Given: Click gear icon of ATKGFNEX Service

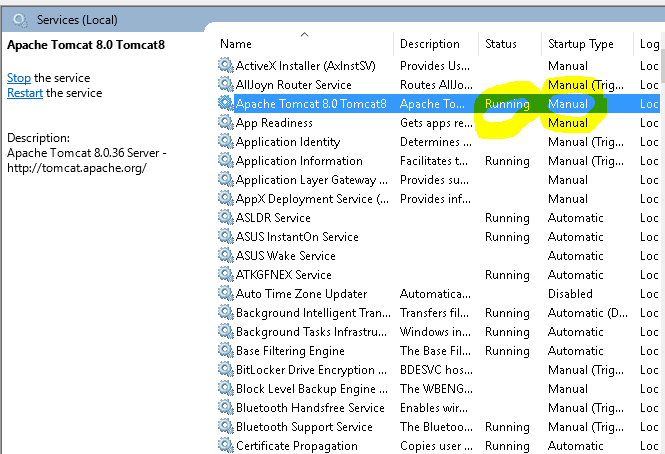Looking at the screenshot, I should (x=226, y=275).
